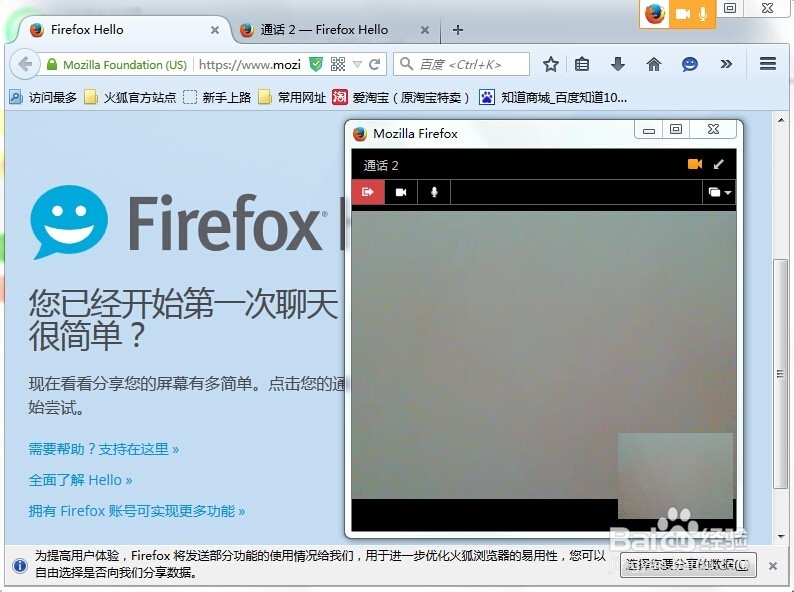Go to Home page icon
Viewport: 794px width, 592px height.
[x=654, y=64]
